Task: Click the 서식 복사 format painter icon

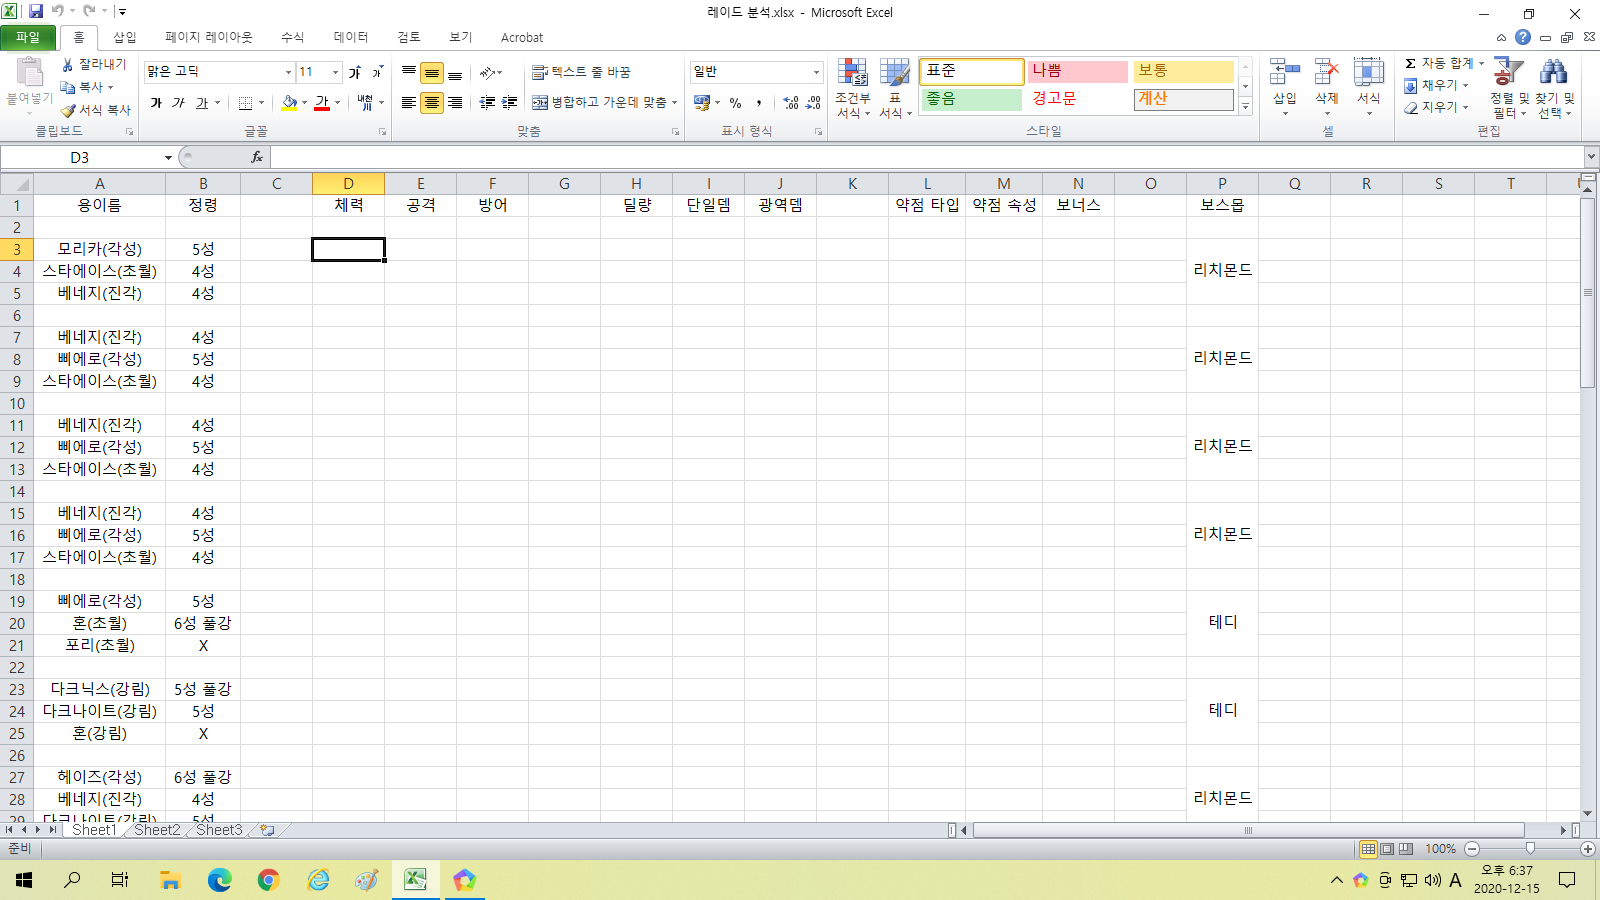Action: point(68,110)
